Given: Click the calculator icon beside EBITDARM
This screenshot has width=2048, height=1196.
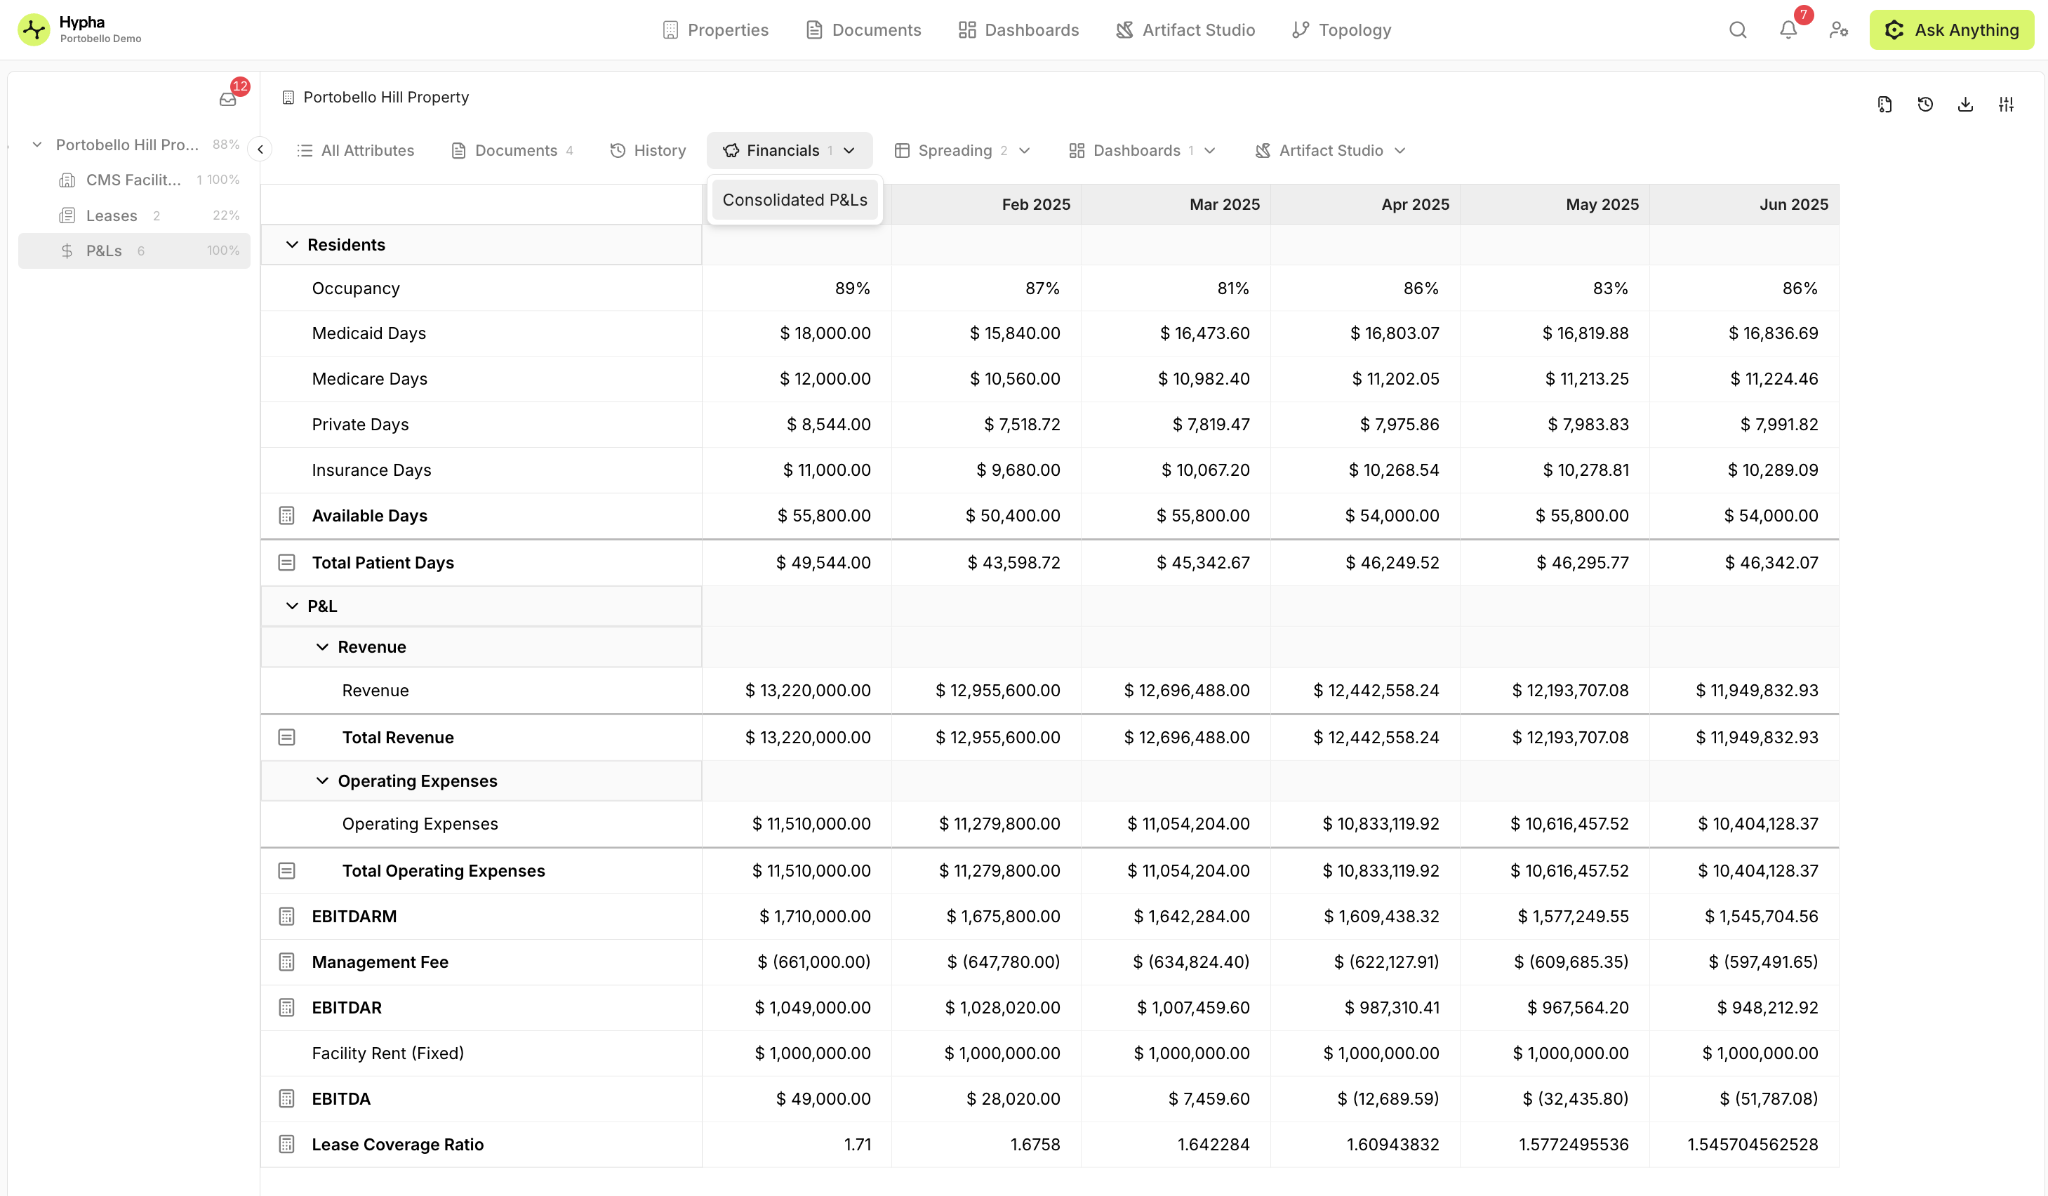Looking at the screenshot, I should coord(287,916).
